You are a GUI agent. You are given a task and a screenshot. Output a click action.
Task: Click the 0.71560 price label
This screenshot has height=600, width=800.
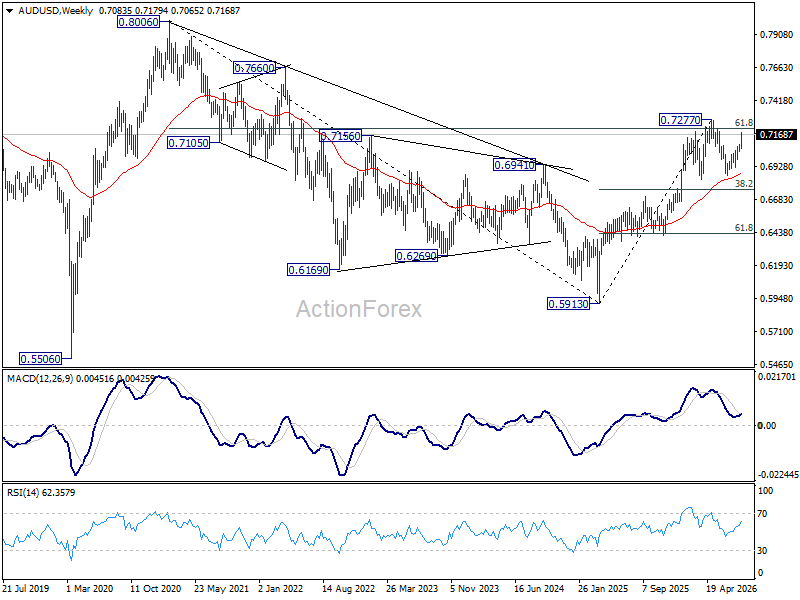340,136
